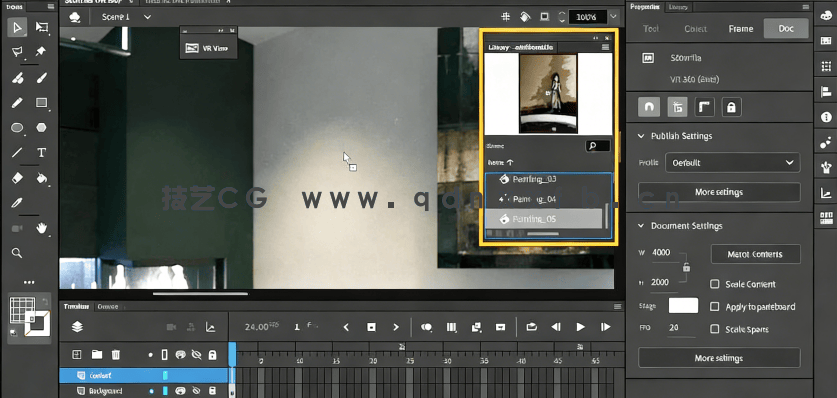Image resolution: width=837 pixels, height=398 pixels.
Task: Select the Text tool
Action: (x=41, y=153)
